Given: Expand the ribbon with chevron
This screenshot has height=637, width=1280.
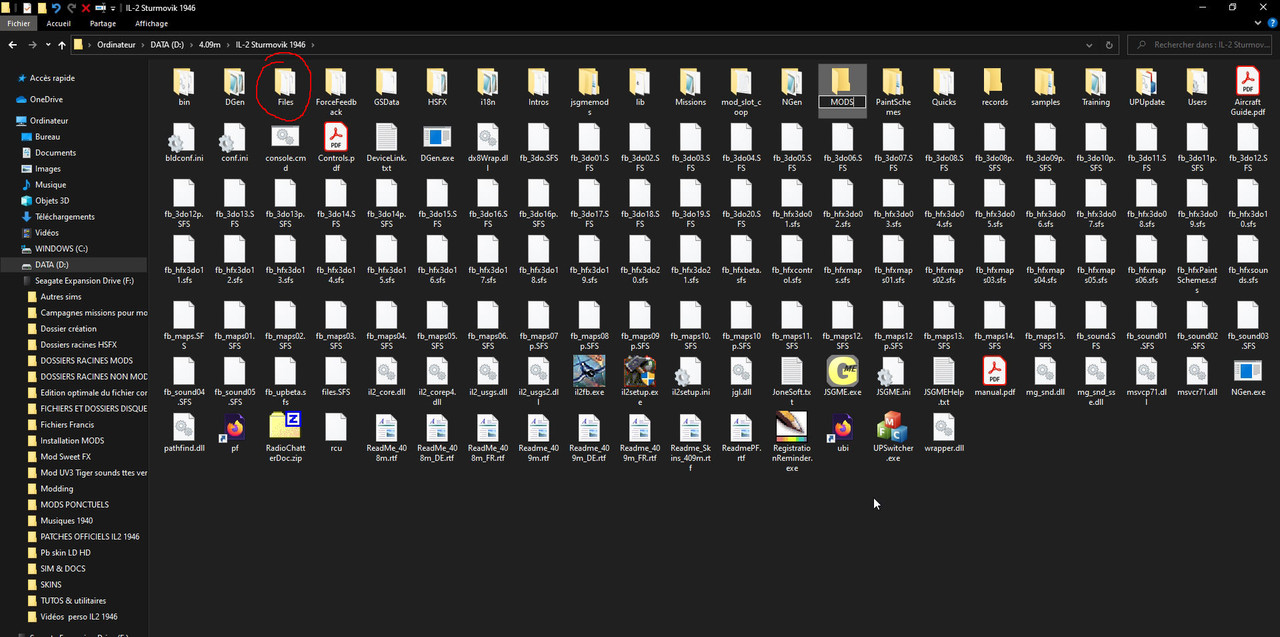Looking at the screenshot, I should tap(1258, 23).
